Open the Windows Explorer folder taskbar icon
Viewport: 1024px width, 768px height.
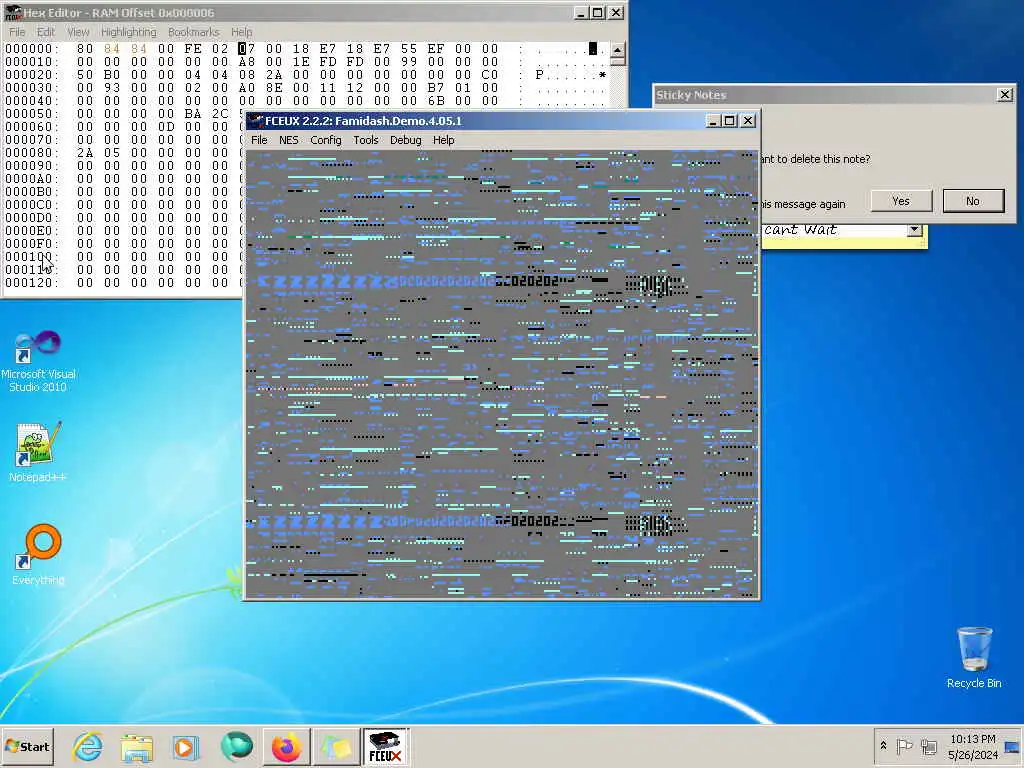[137, 747]
